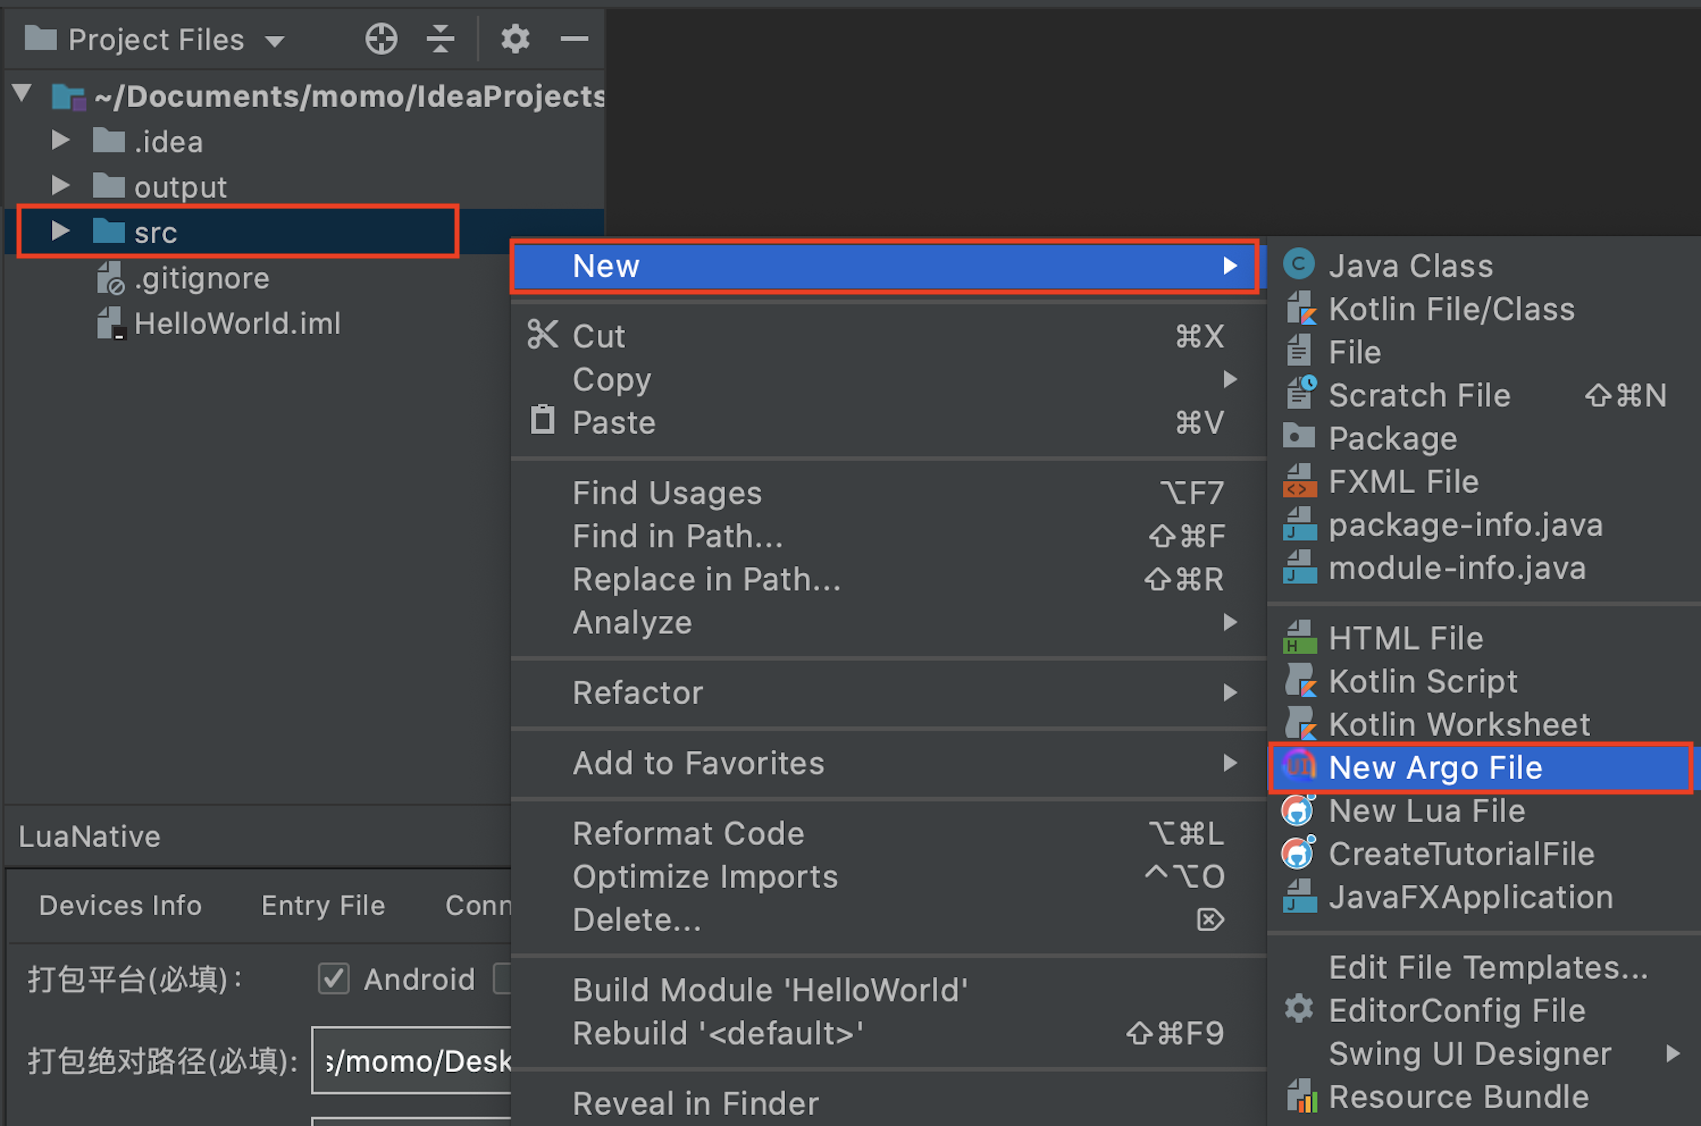Viewport: 1701px width, 1126px height.
Task: Click the EditorConfig File gear icon
Action: (x=1299, y=1009)
